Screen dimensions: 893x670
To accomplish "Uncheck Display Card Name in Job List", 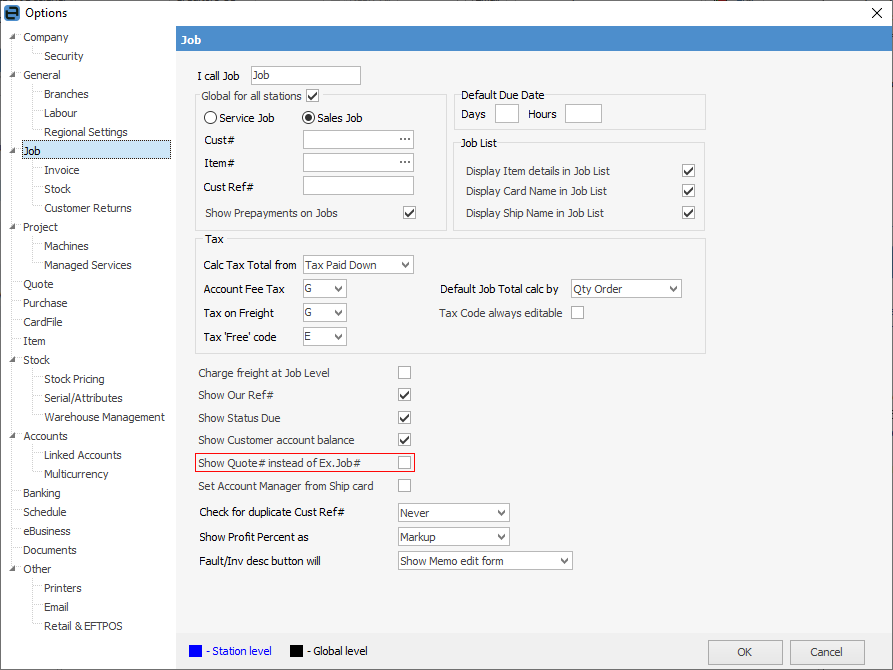I will (x=688, y=191).
